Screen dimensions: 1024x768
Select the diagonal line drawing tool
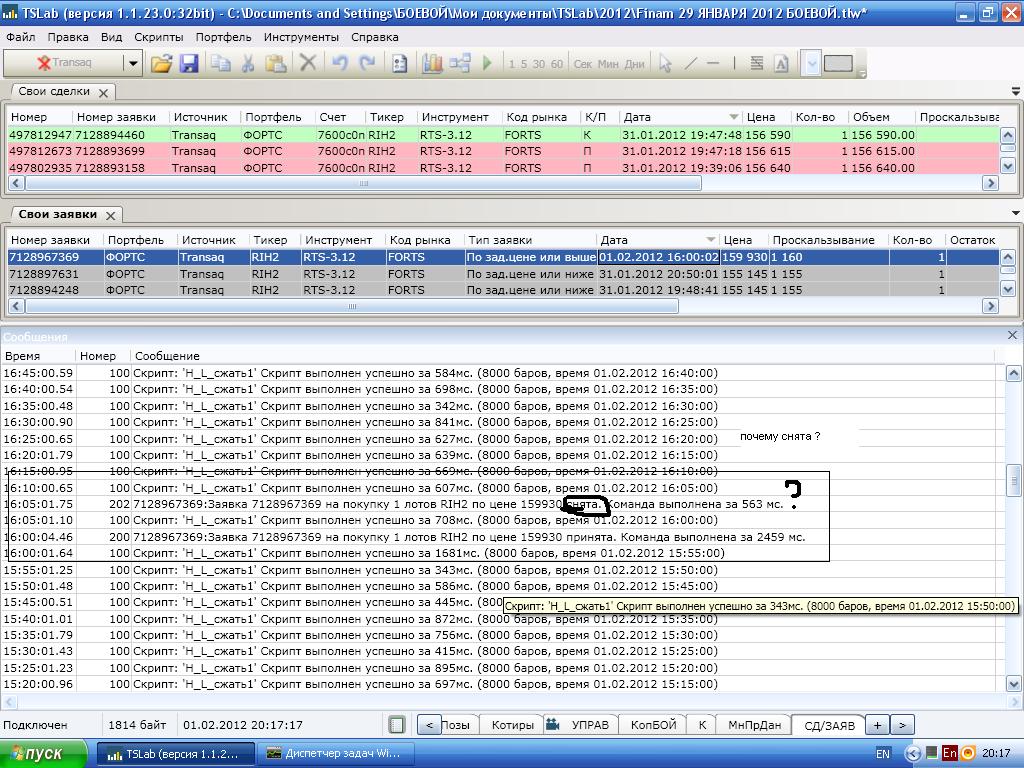coord(690,63)
